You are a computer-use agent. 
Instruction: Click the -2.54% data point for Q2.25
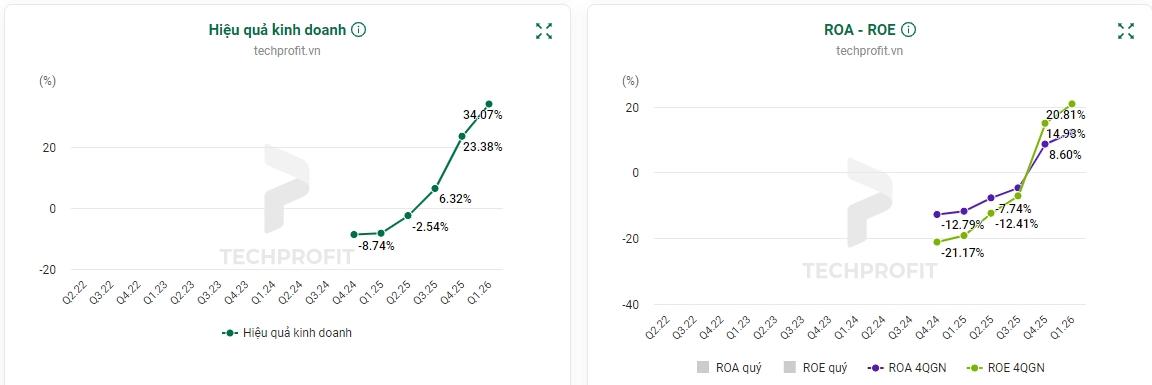click(x=408, y=215)
